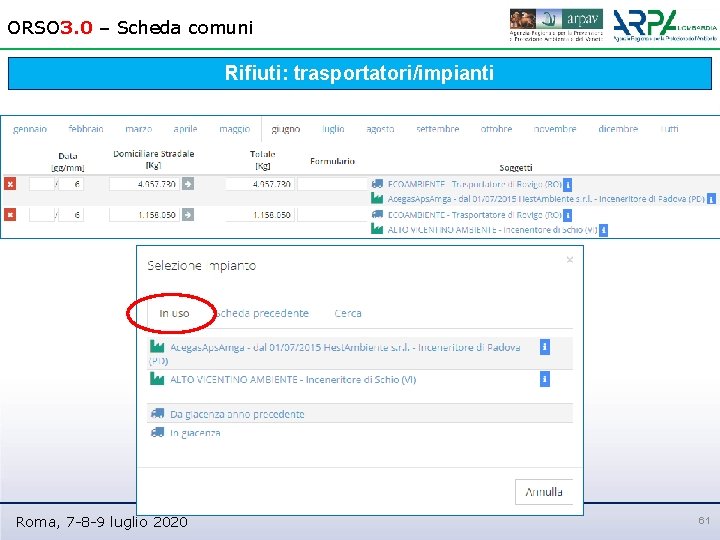Click truck icon of first ECOAMBIENTE row
The image size is (720, 540).
(x=377, y=184)
